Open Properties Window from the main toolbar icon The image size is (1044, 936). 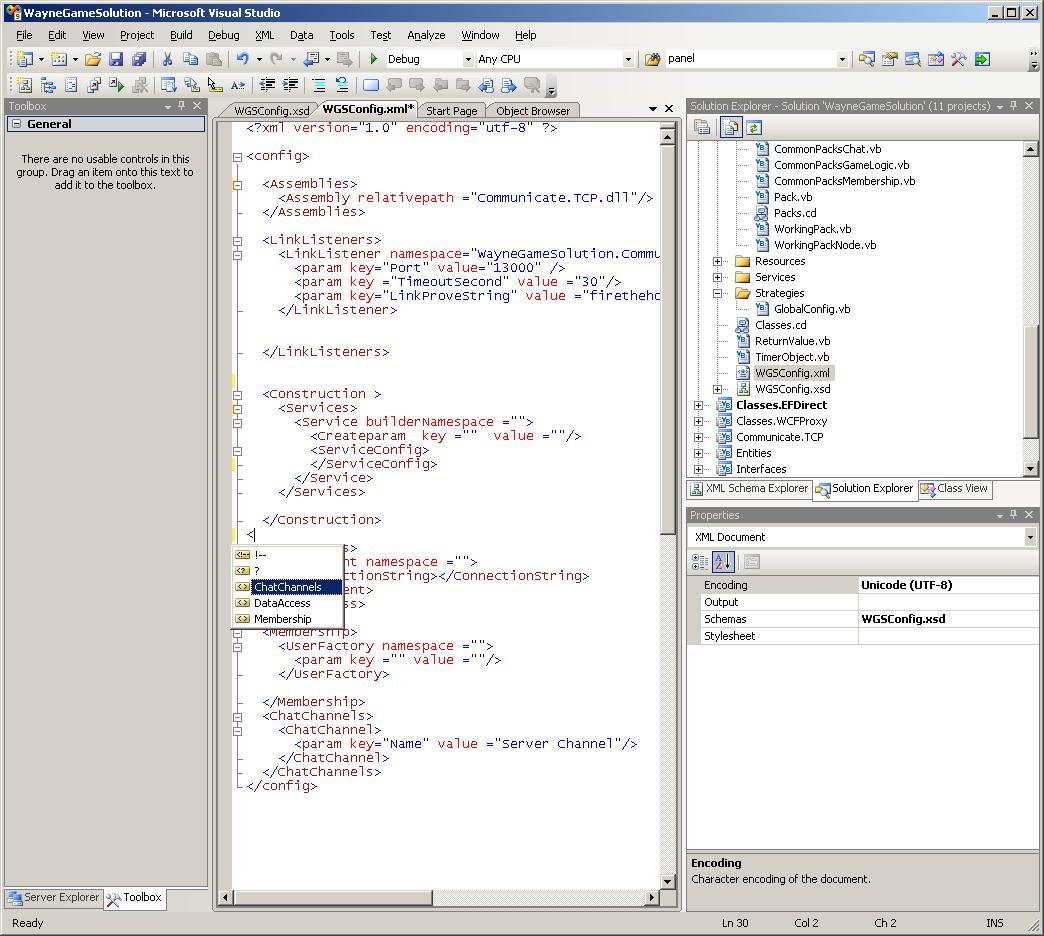pyautogui.click(x=890, y=59)
